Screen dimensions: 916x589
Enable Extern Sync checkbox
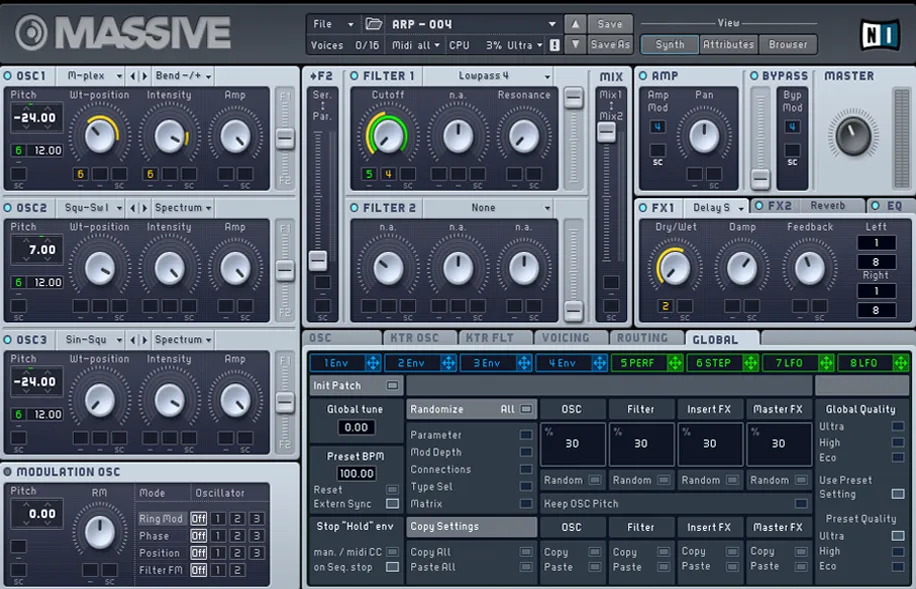click(x=393, y=504)
